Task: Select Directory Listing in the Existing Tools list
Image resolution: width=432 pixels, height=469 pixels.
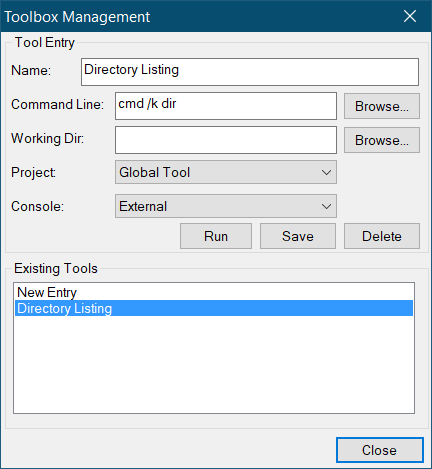Action: pyautogui.click(x=214, y=308)
